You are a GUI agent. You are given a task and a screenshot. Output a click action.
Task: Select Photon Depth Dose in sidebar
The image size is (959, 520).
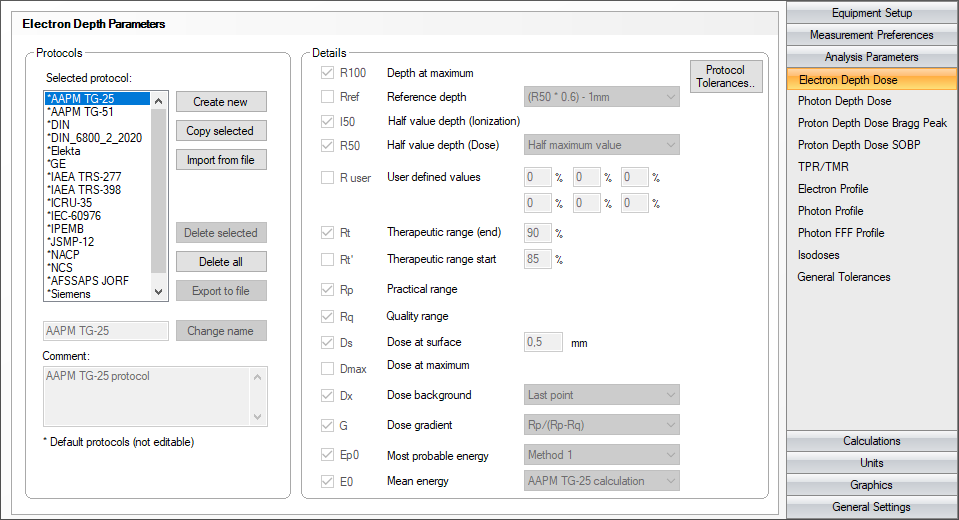pos(844,101)
